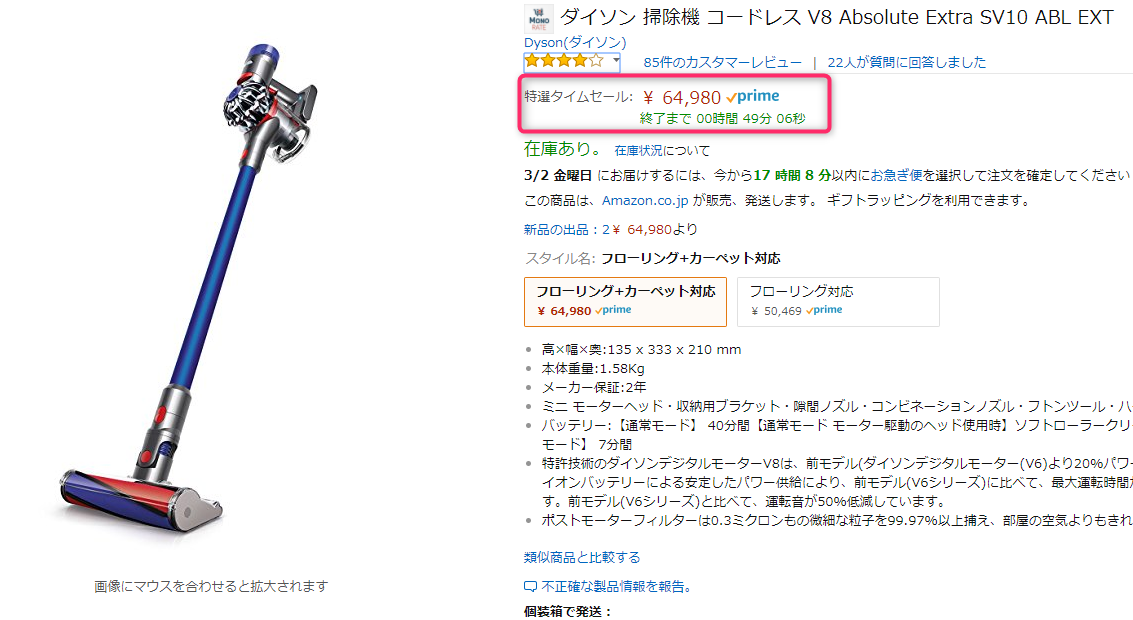The height and width of the screenshot is (620, 1133).
Task: Select フローリング+カーペット対応 style option
Action: [625, 301]
